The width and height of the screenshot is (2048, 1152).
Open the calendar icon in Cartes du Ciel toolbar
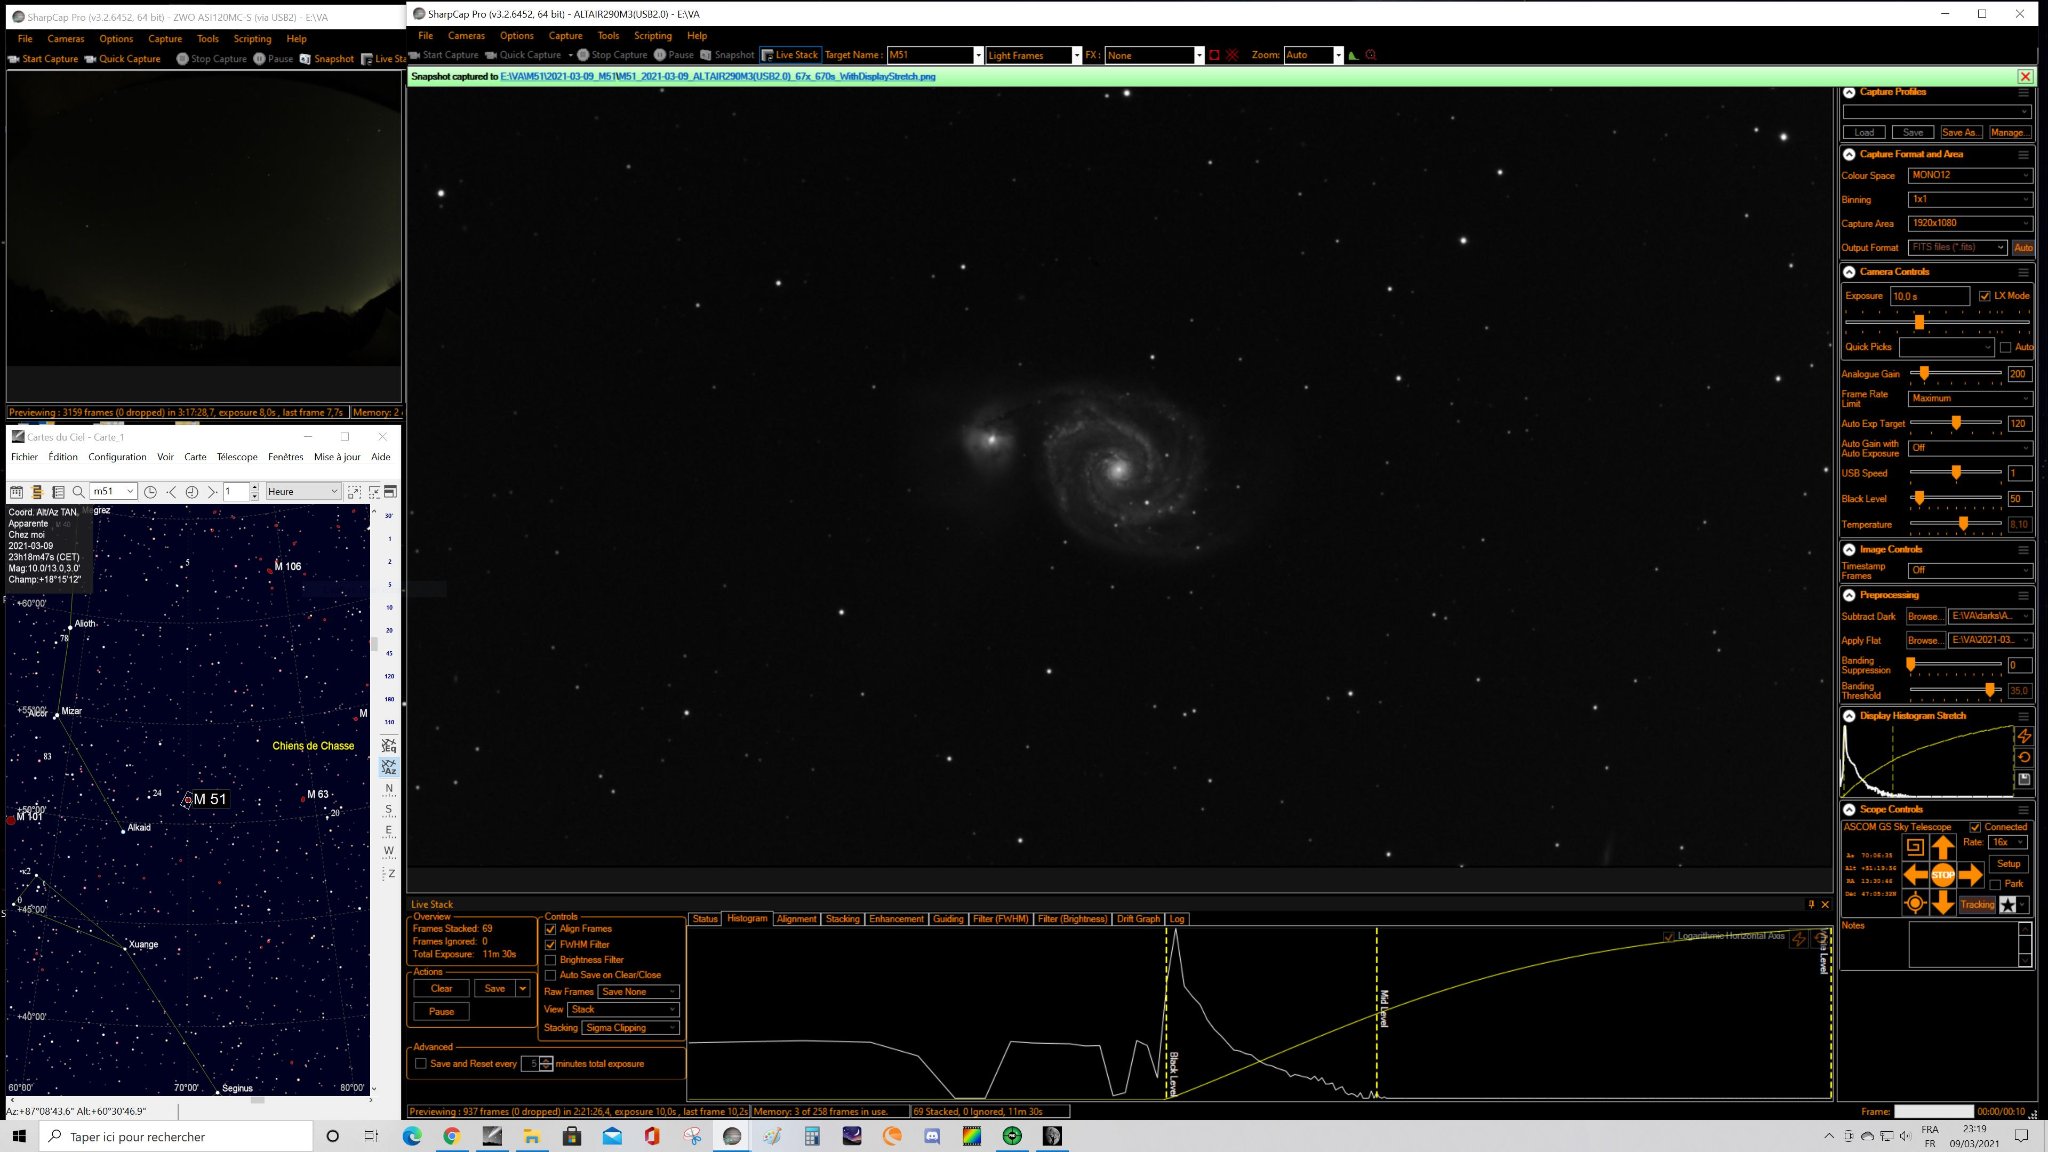[x=16, y=492]
